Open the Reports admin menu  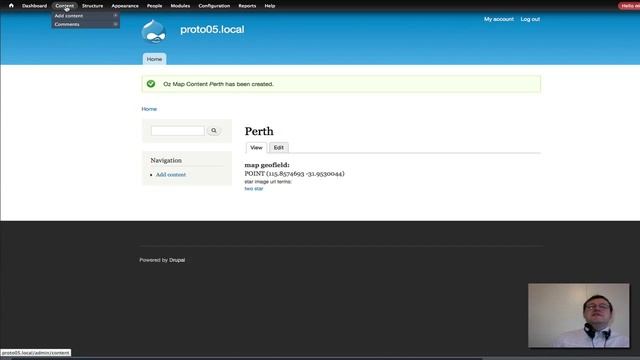point(247,6)
